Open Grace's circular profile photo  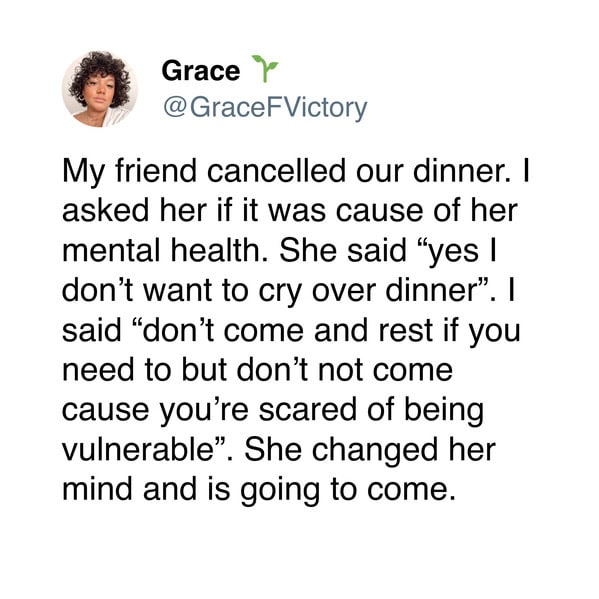click(100, 89)
